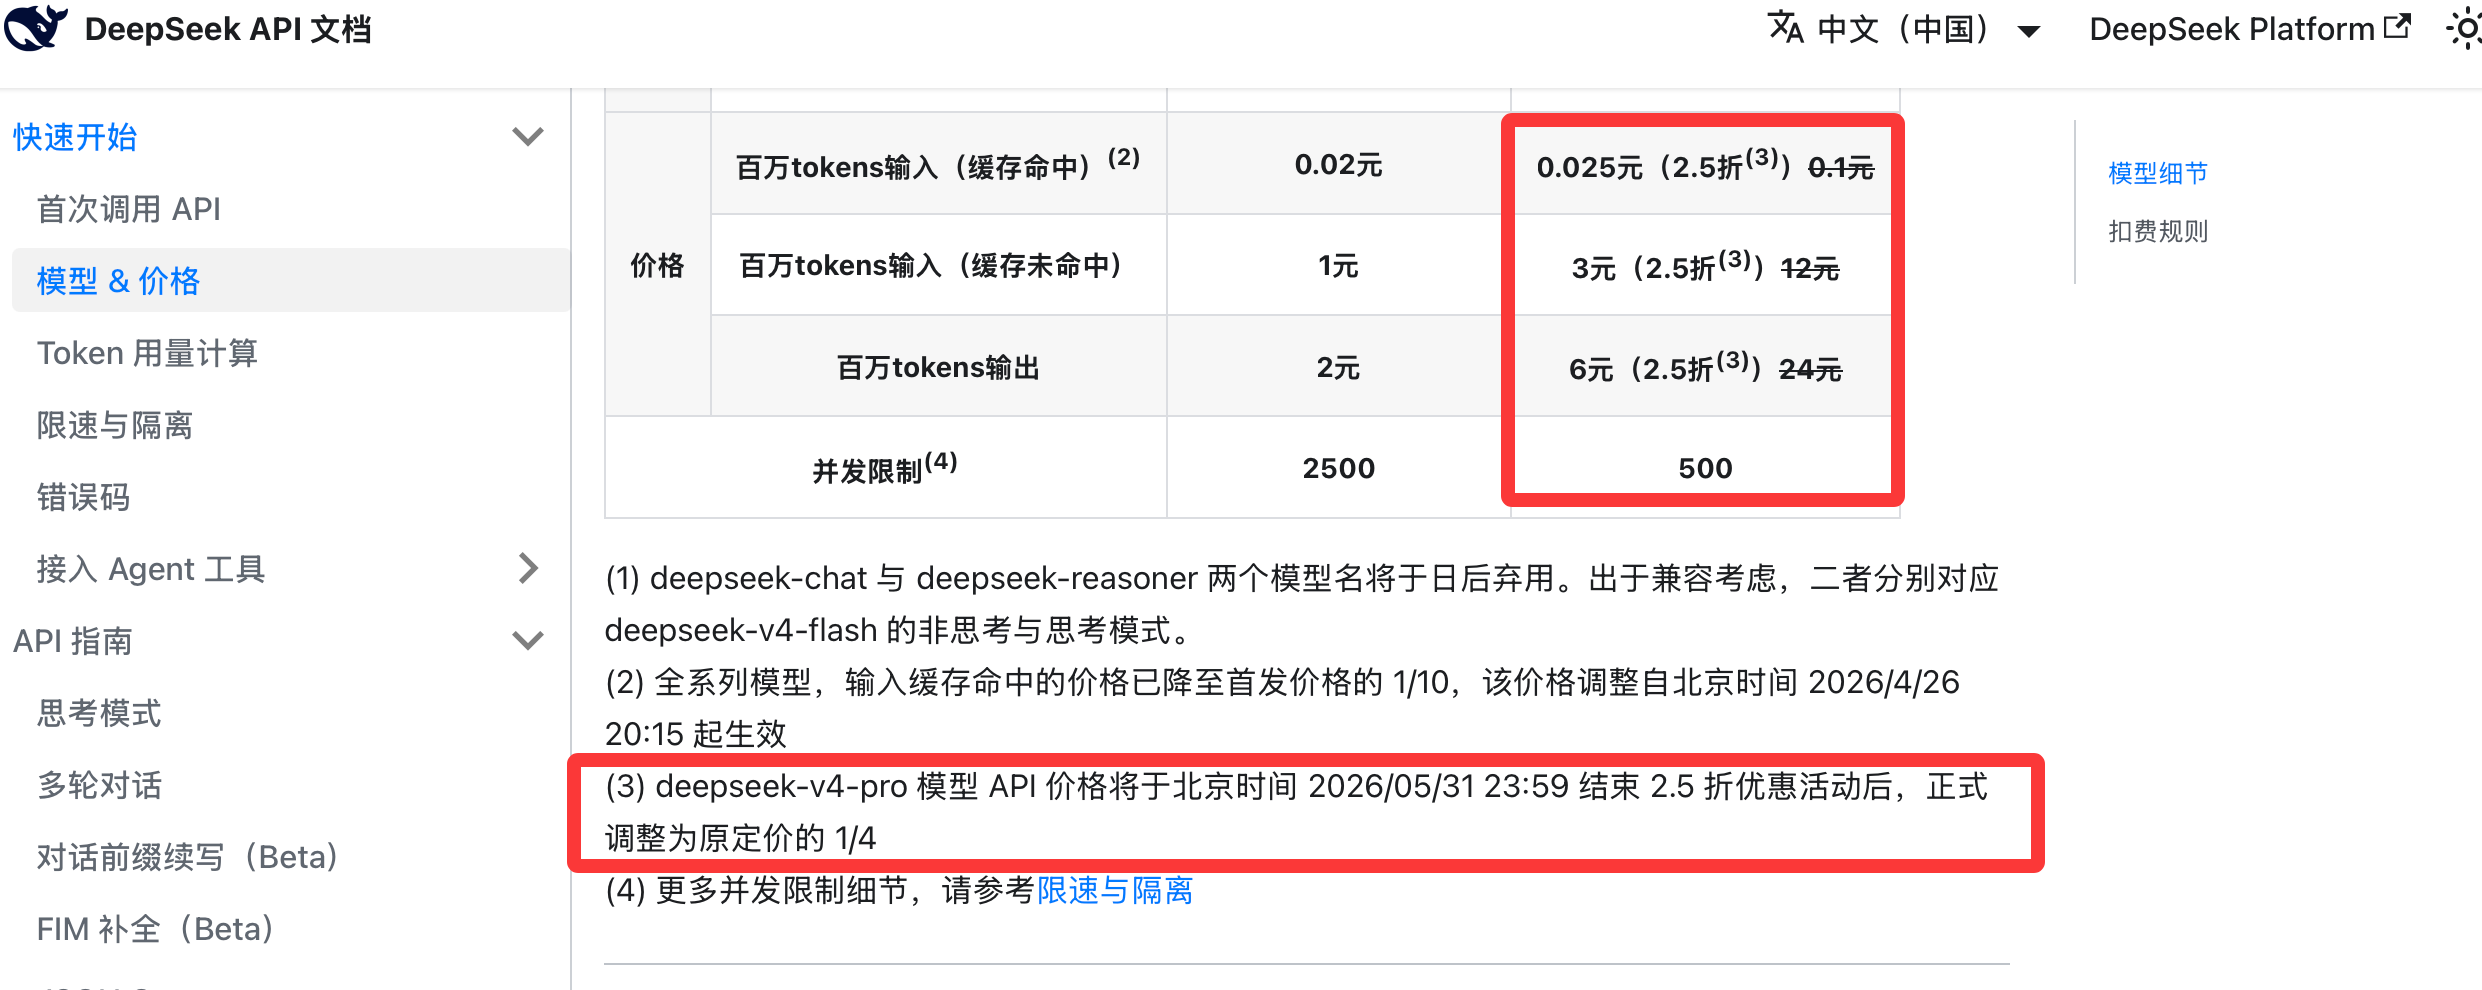The image size is (2482, 990).
Task: Click footnote 2 about cache price reduction
Action: [x=1282, y=708]
